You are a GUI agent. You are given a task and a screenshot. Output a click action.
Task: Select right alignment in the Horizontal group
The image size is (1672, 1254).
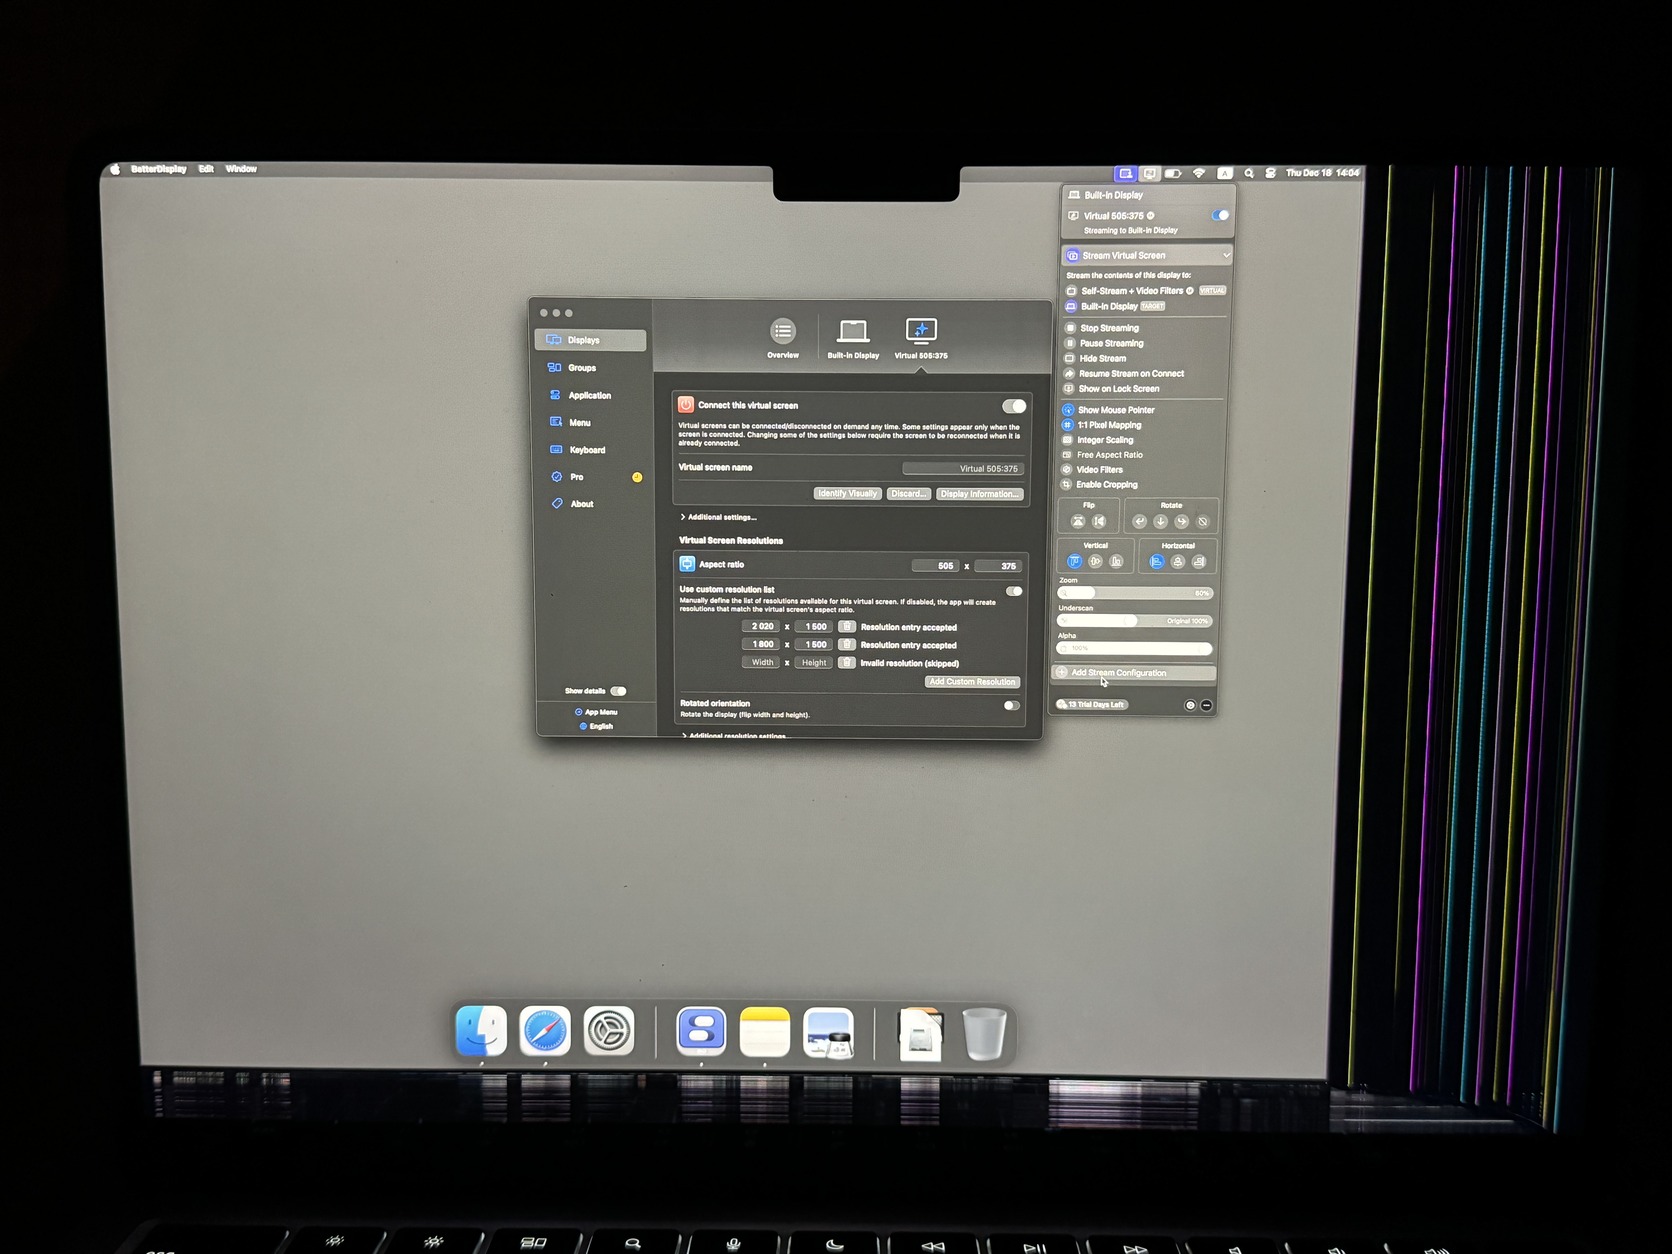(1199, 561)
